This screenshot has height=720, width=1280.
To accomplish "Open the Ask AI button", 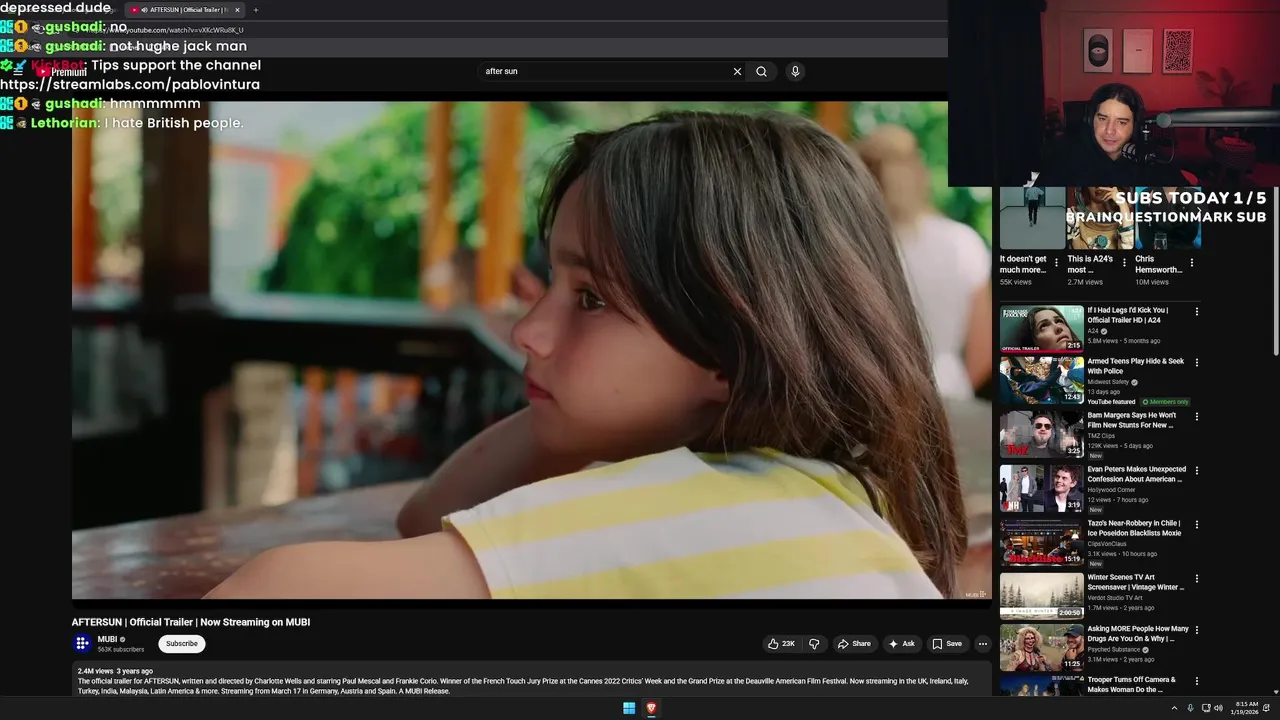I will (901, 644).
